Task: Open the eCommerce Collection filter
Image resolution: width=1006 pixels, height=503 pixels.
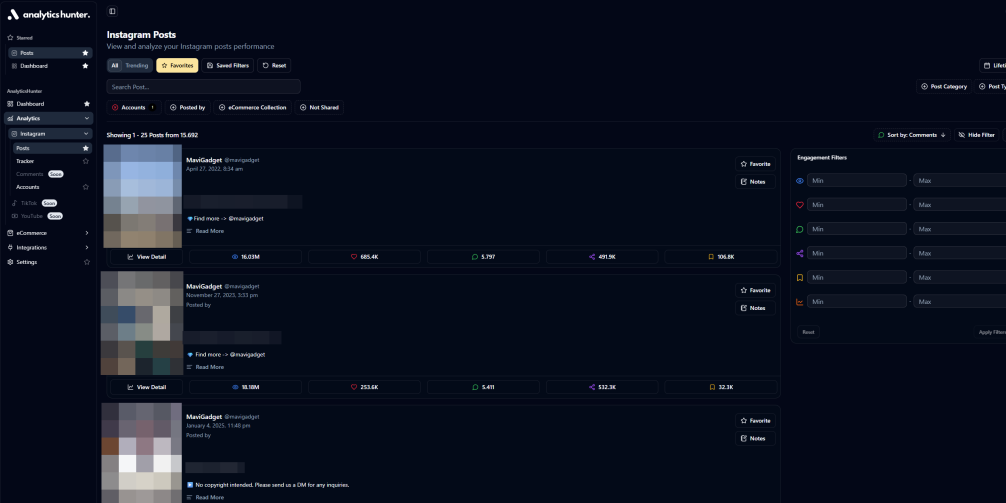Action: tap(253, 108)
